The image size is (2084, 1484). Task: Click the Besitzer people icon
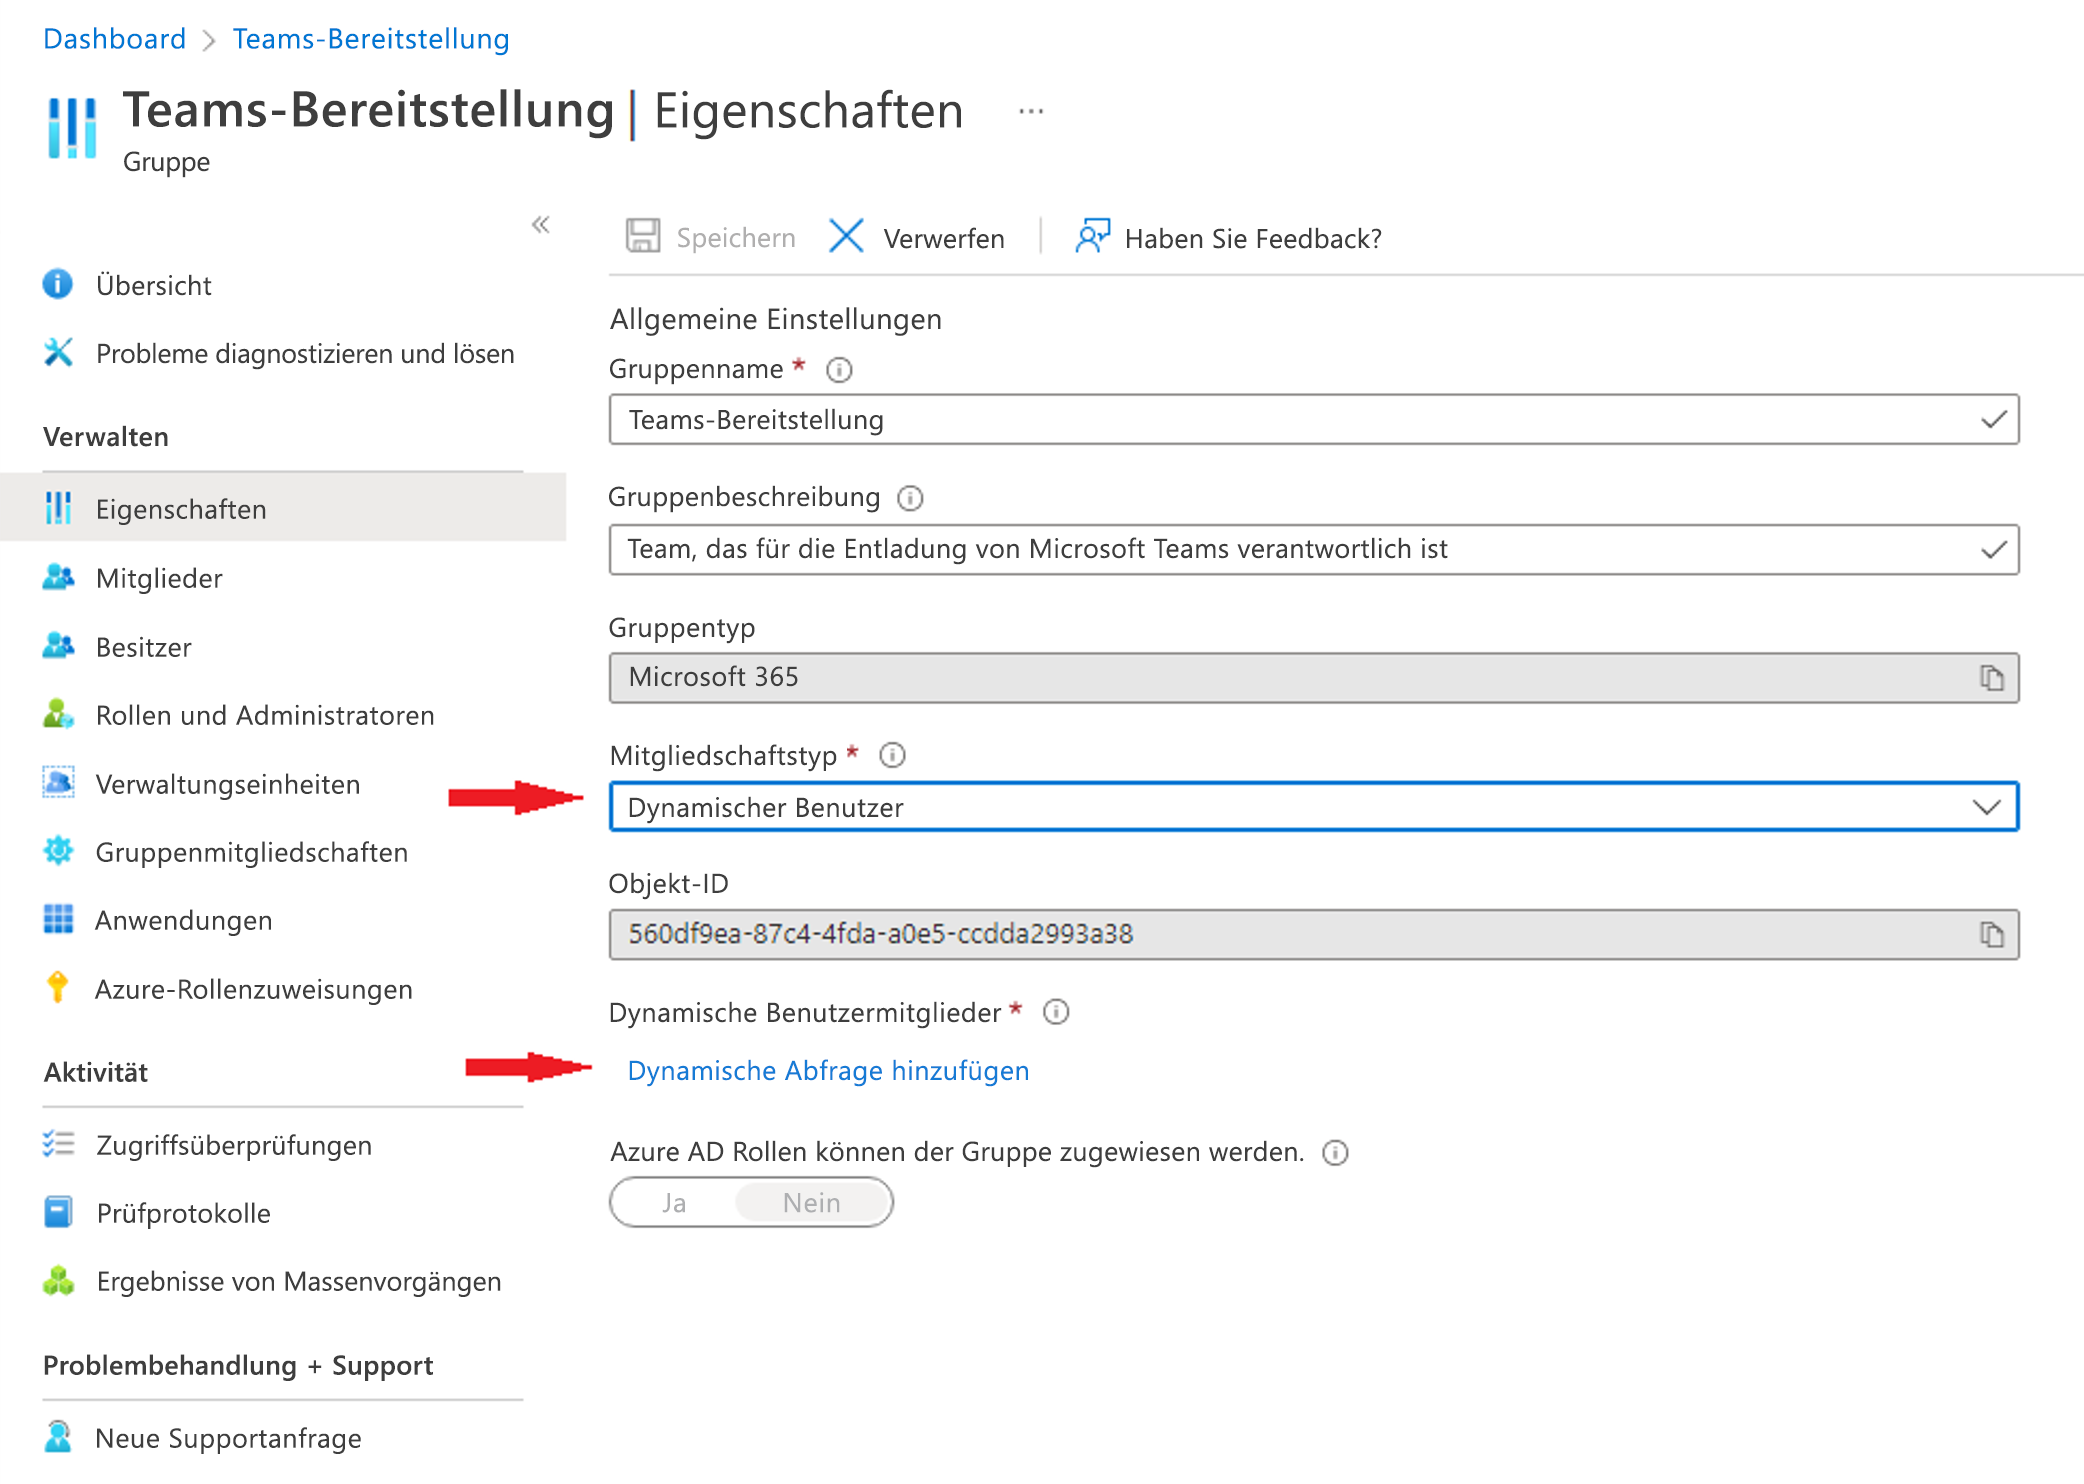(58, 646)
